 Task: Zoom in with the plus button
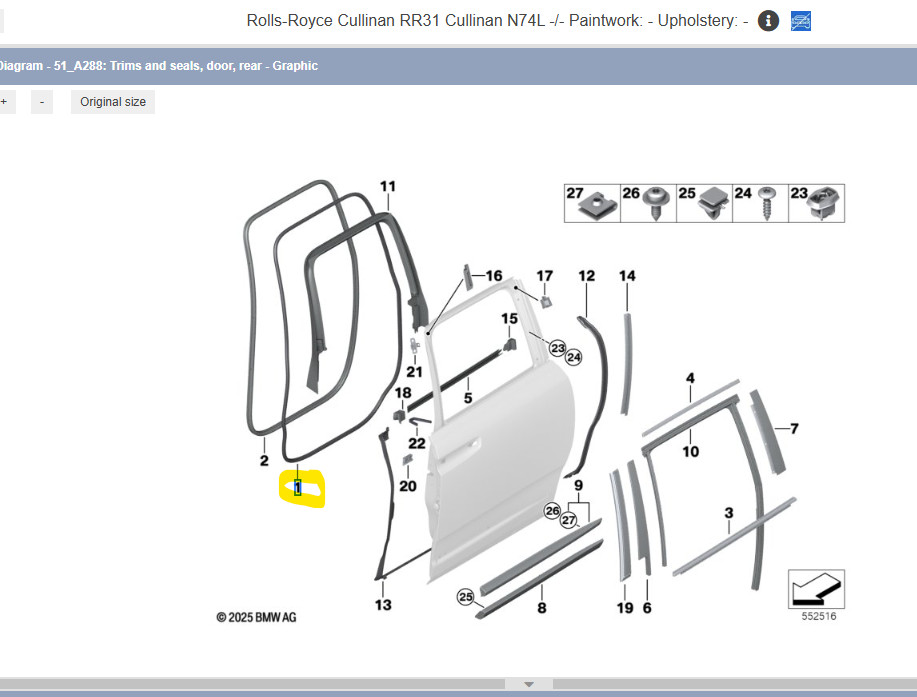[5, 102]
